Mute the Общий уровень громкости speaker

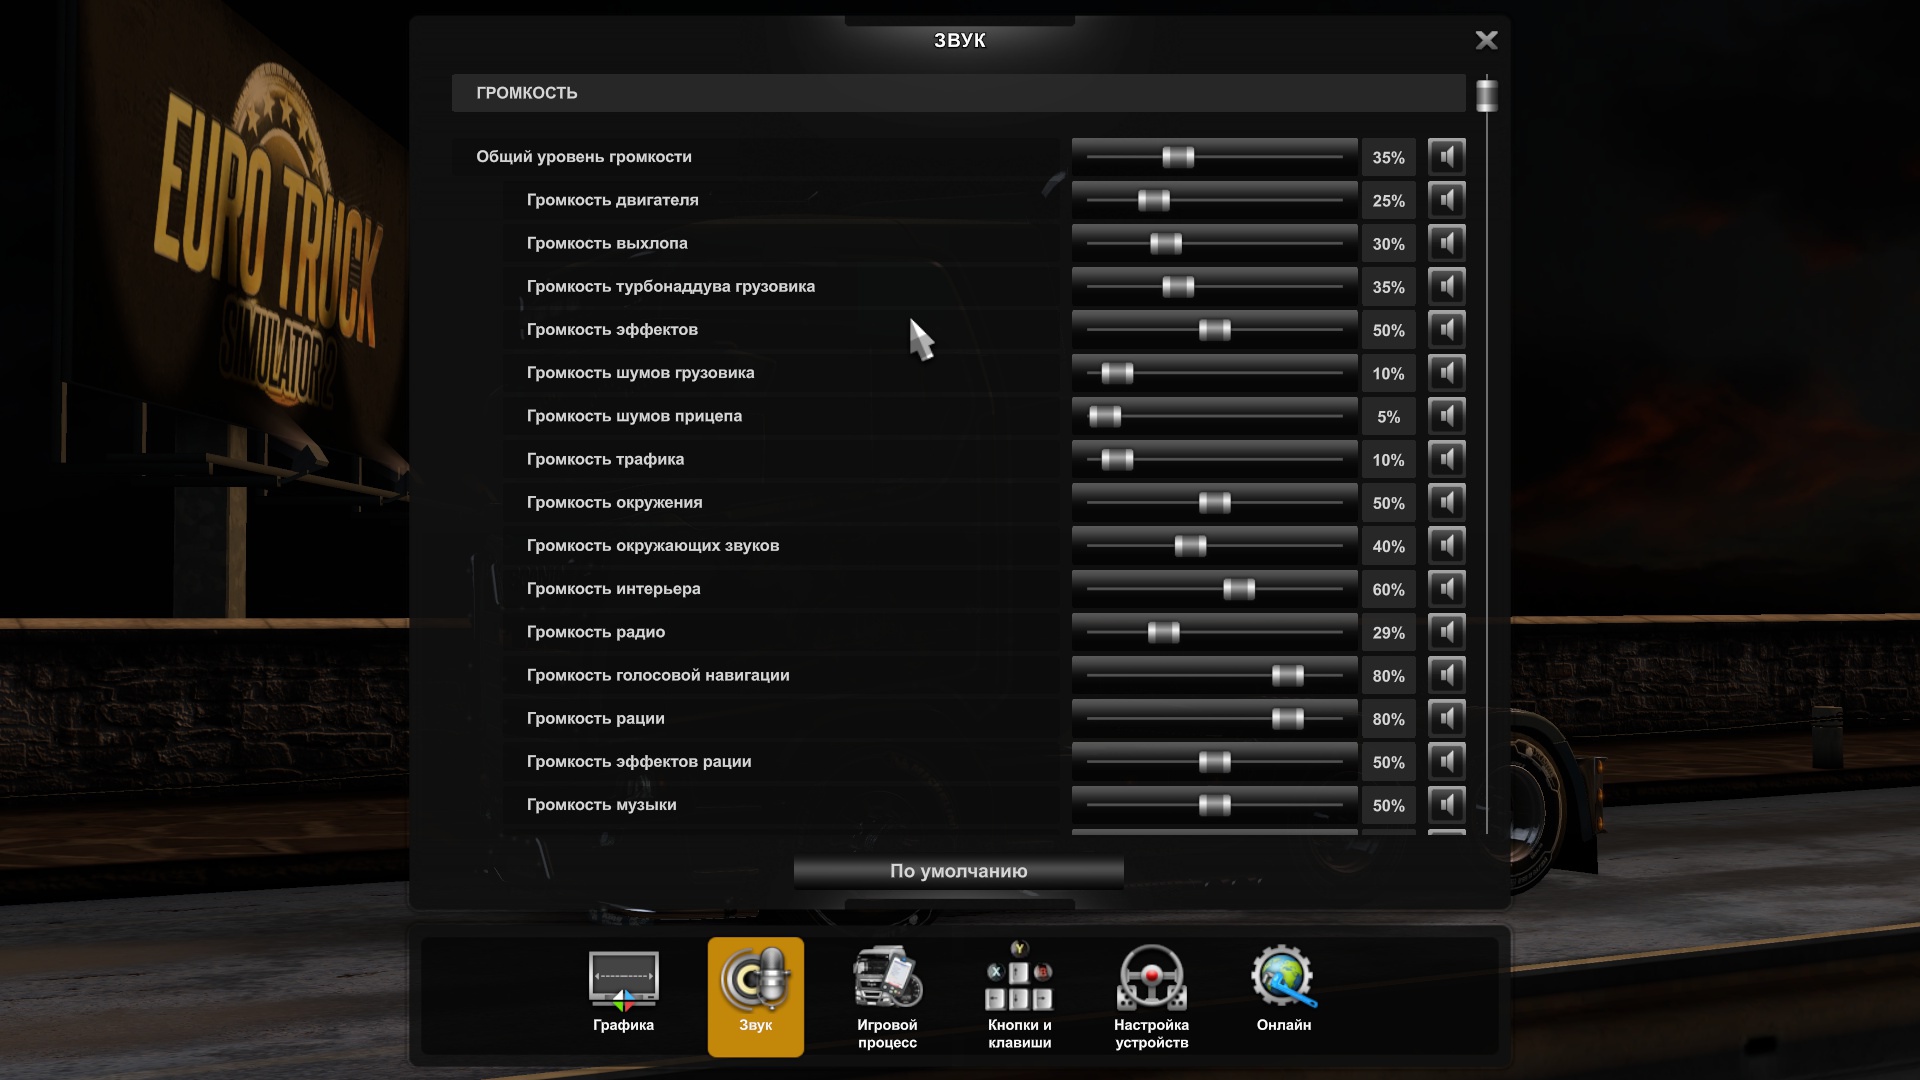(1446, 157)
